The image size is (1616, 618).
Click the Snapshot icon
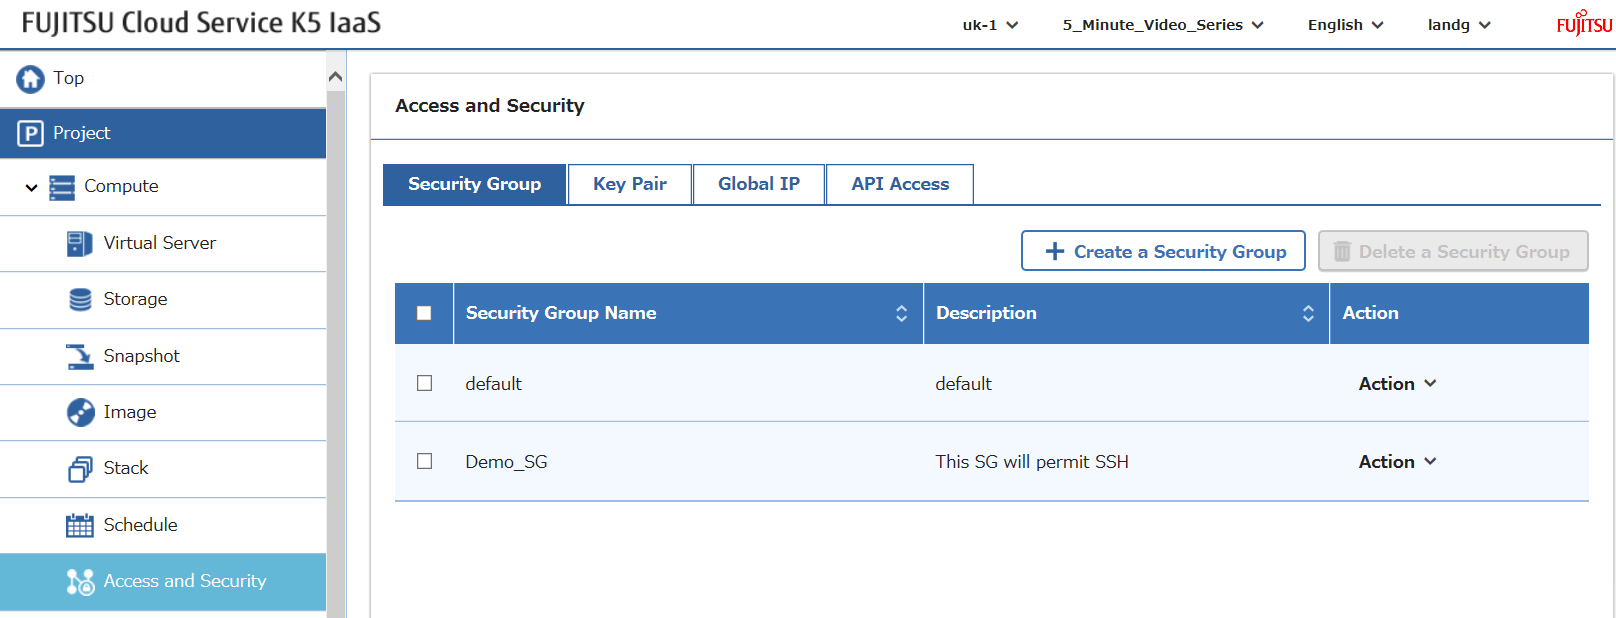click(80, 356)
